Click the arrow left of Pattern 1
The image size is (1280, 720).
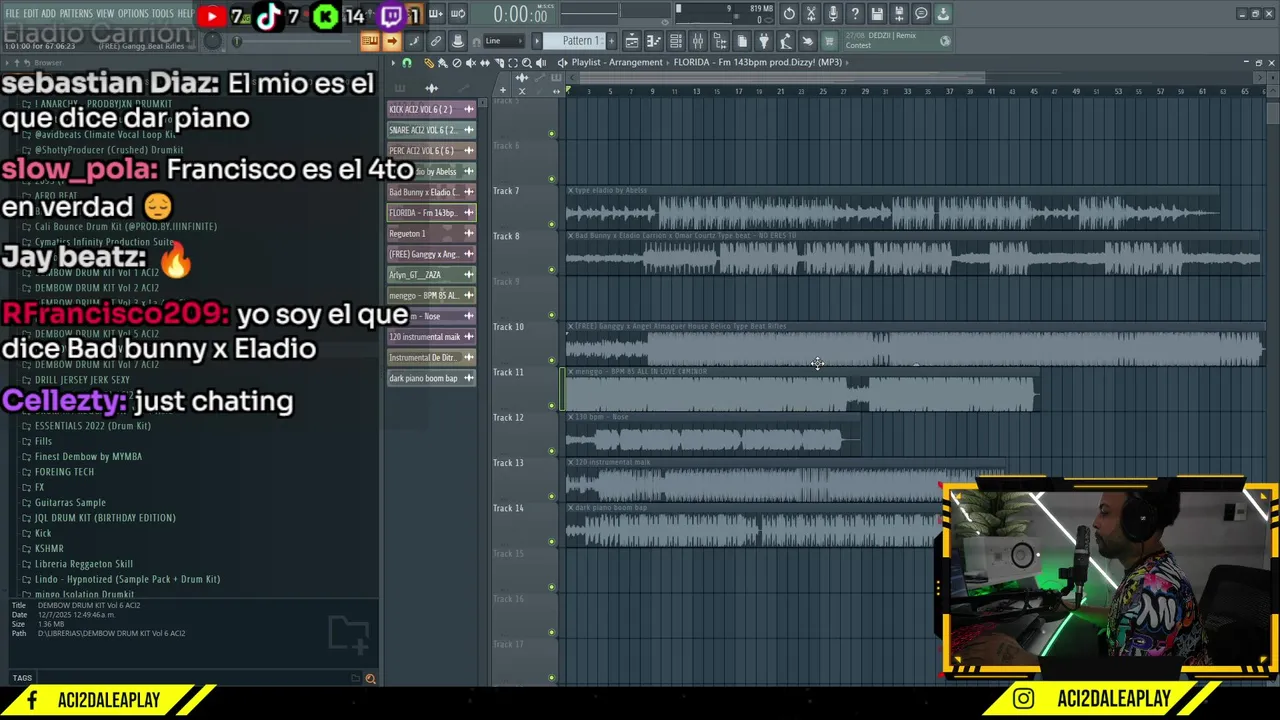[537, 41]
